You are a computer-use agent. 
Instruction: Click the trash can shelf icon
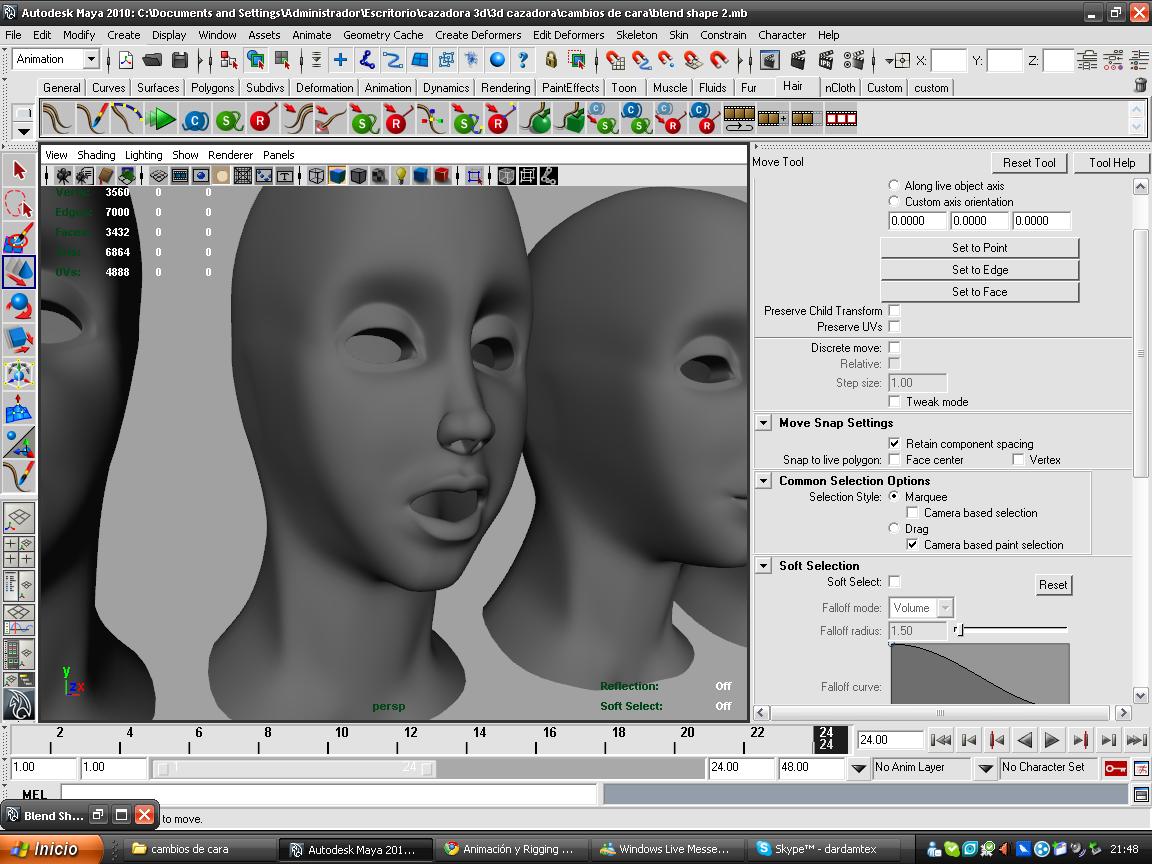[x=1140, y=86]
